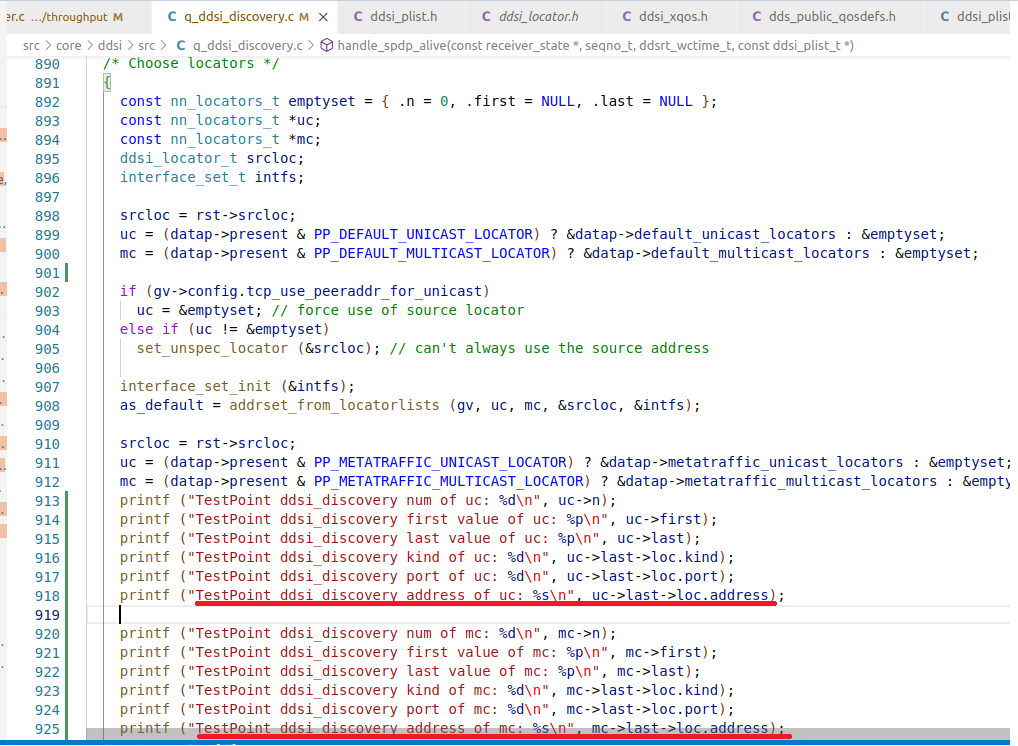Click the C file icon on q_ddsi_discovery.c tab
The height and width of the screenshot is (746, 1018).
tap(172, 16)
